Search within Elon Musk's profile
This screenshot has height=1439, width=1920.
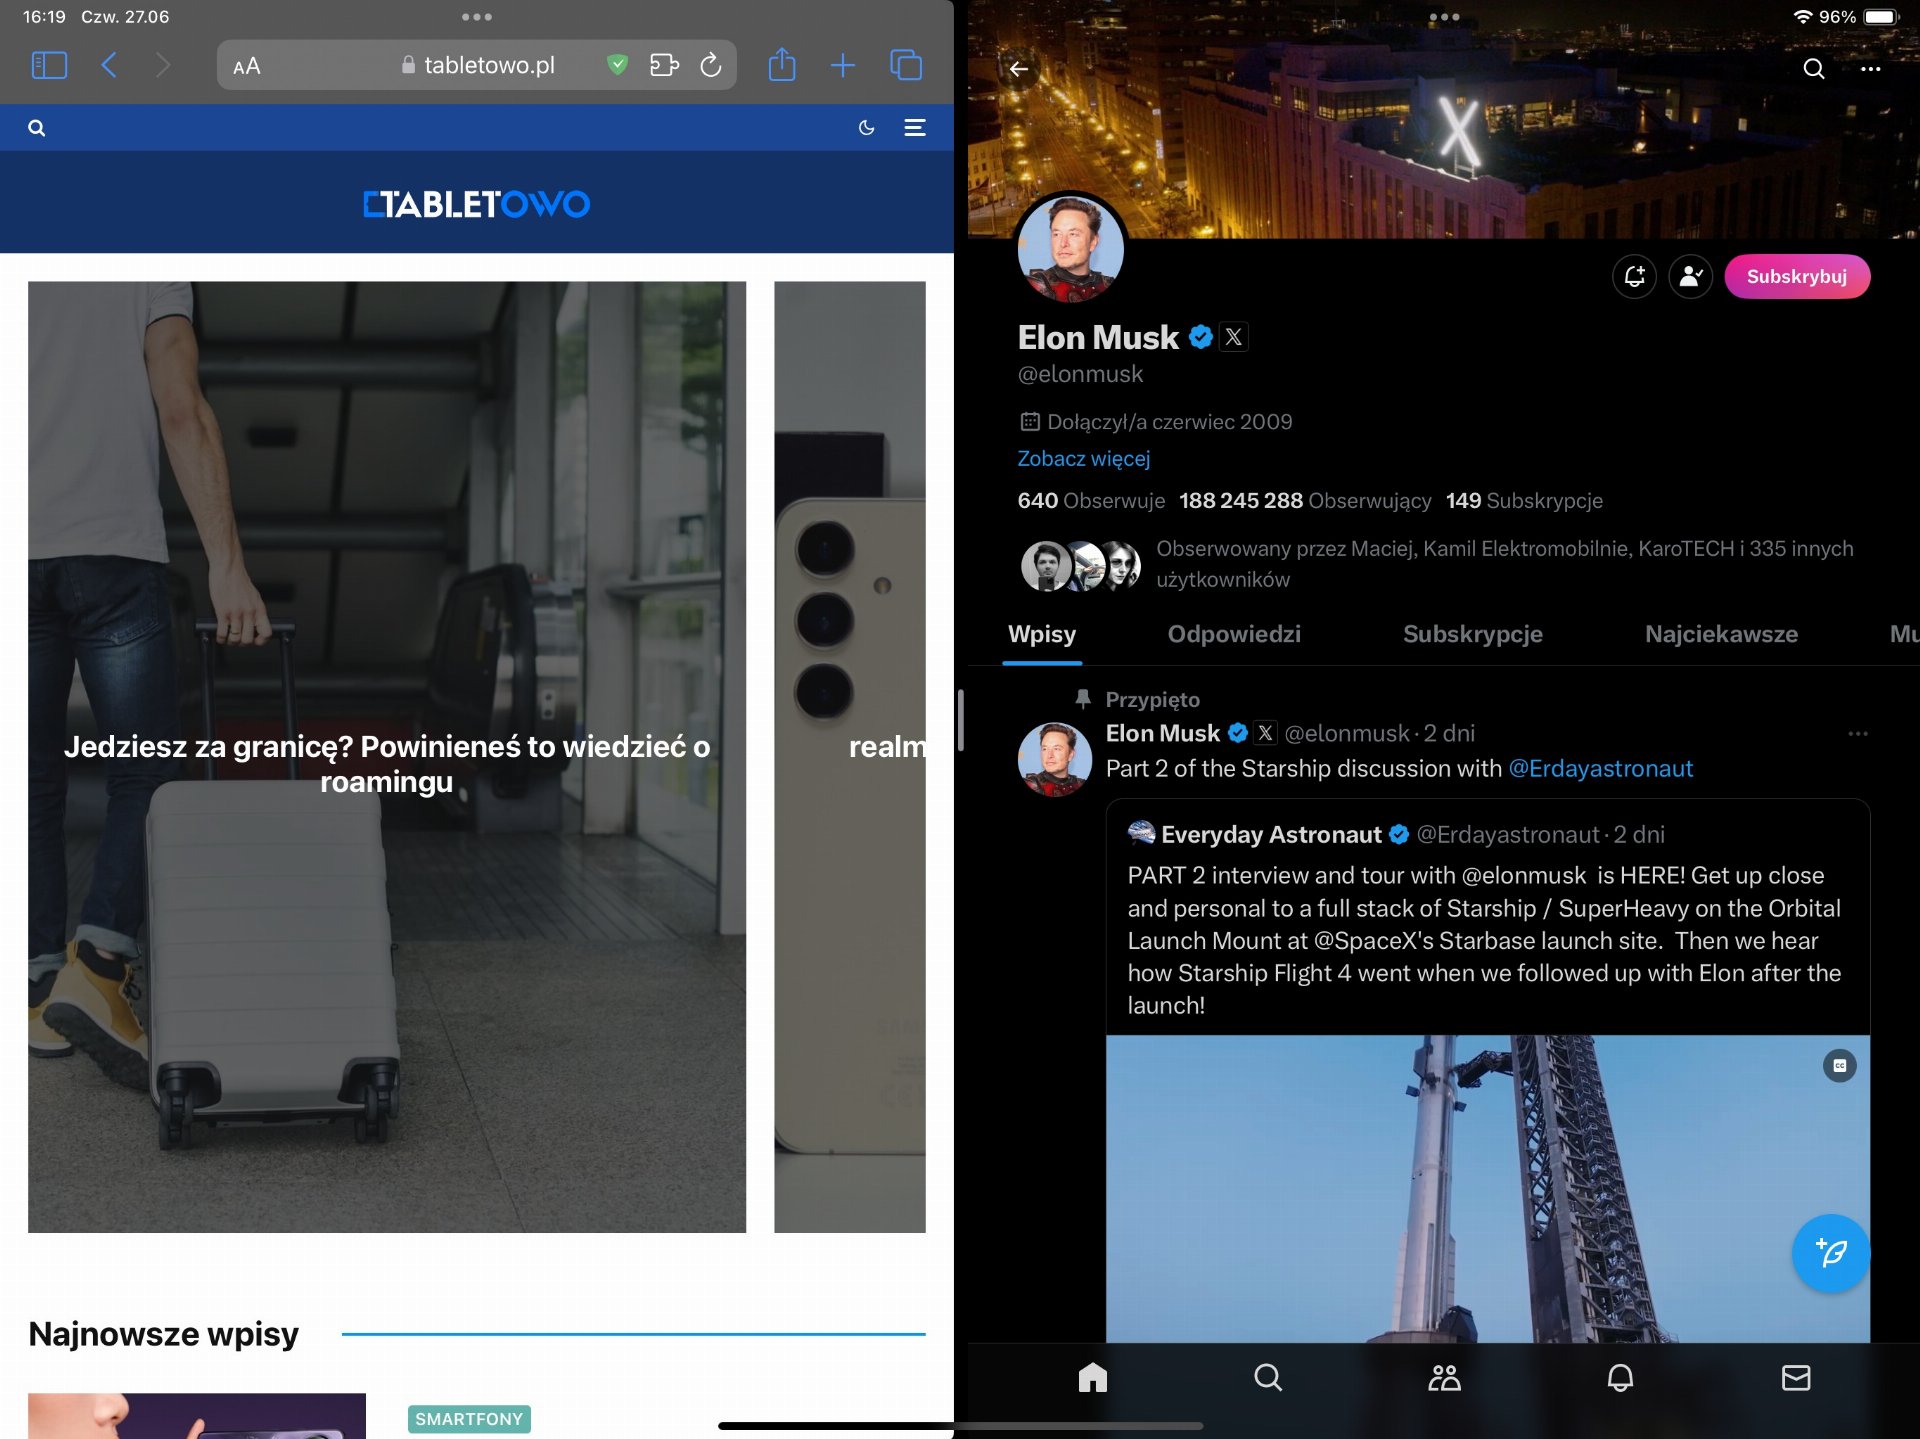(x=1813, y=69)
